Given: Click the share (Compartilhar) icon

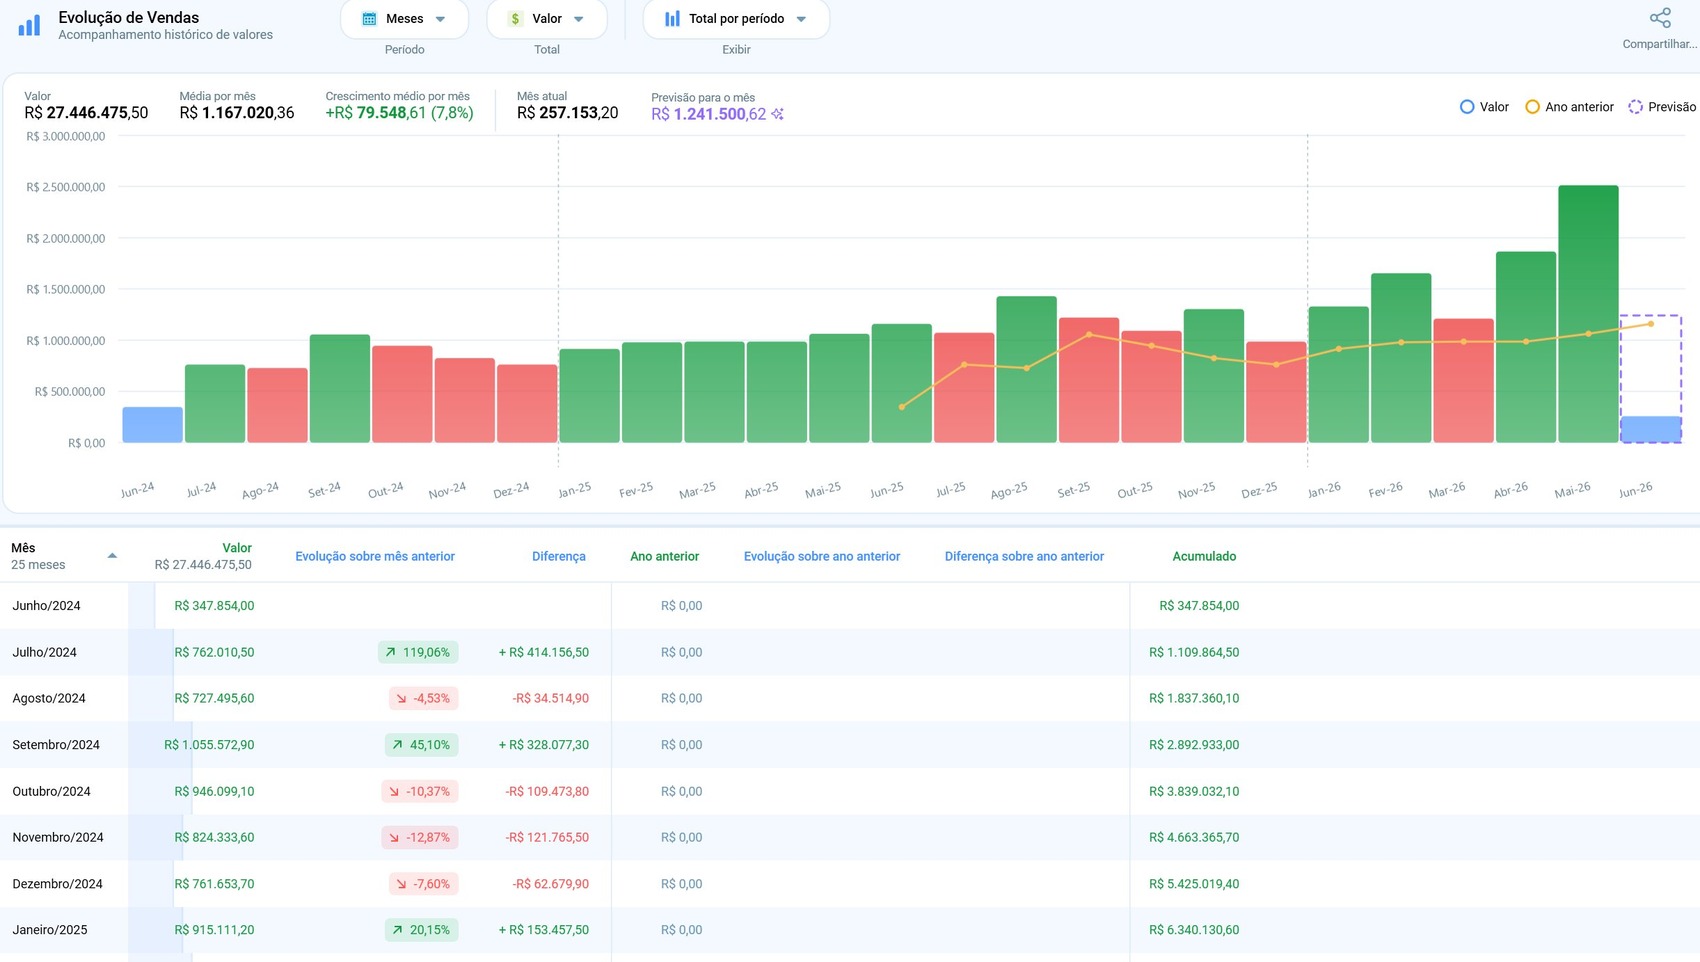Looking at the screenshot, I should (1660, 18).
